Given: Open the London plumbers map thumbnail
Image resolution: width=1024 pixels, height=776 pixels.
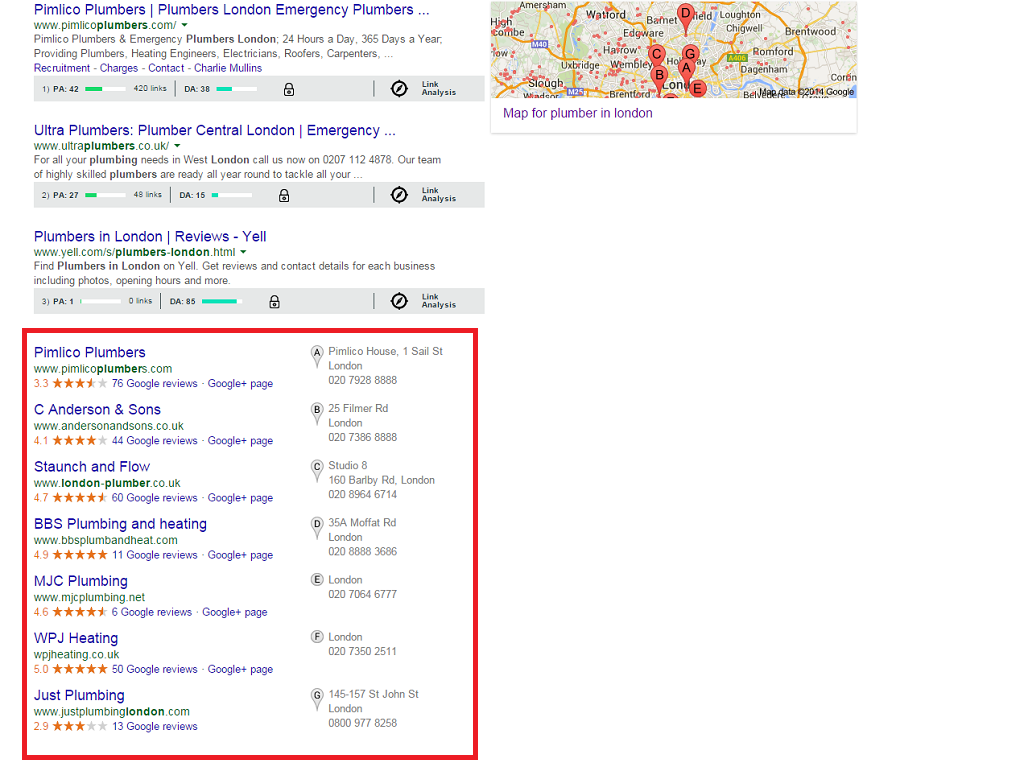Looking at the screenshot, I should click(x=673, y=50).
